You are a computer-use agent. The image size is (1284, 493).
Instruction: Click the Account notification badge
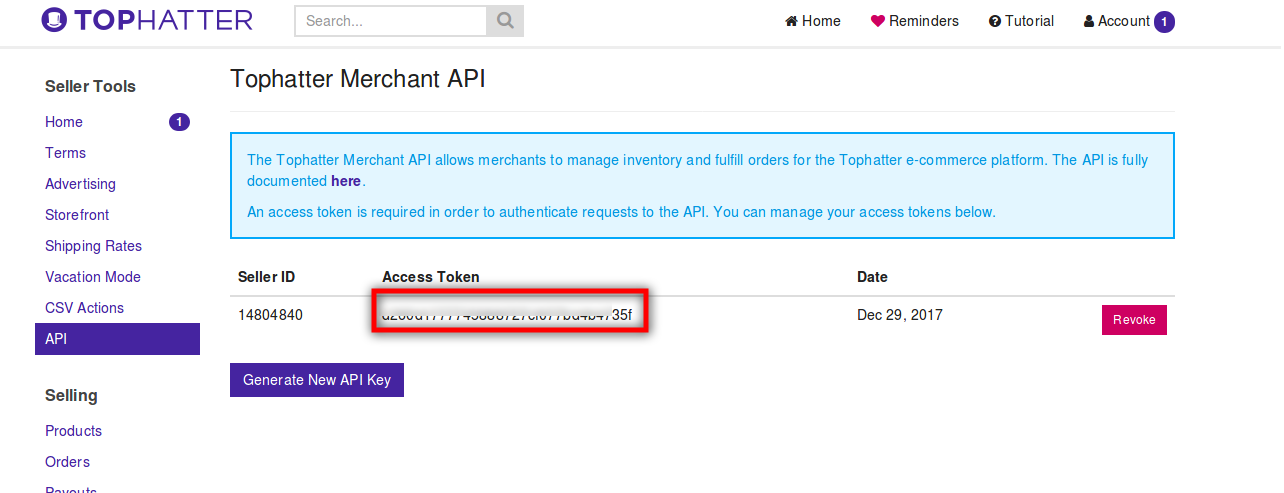pos(1164,22)
